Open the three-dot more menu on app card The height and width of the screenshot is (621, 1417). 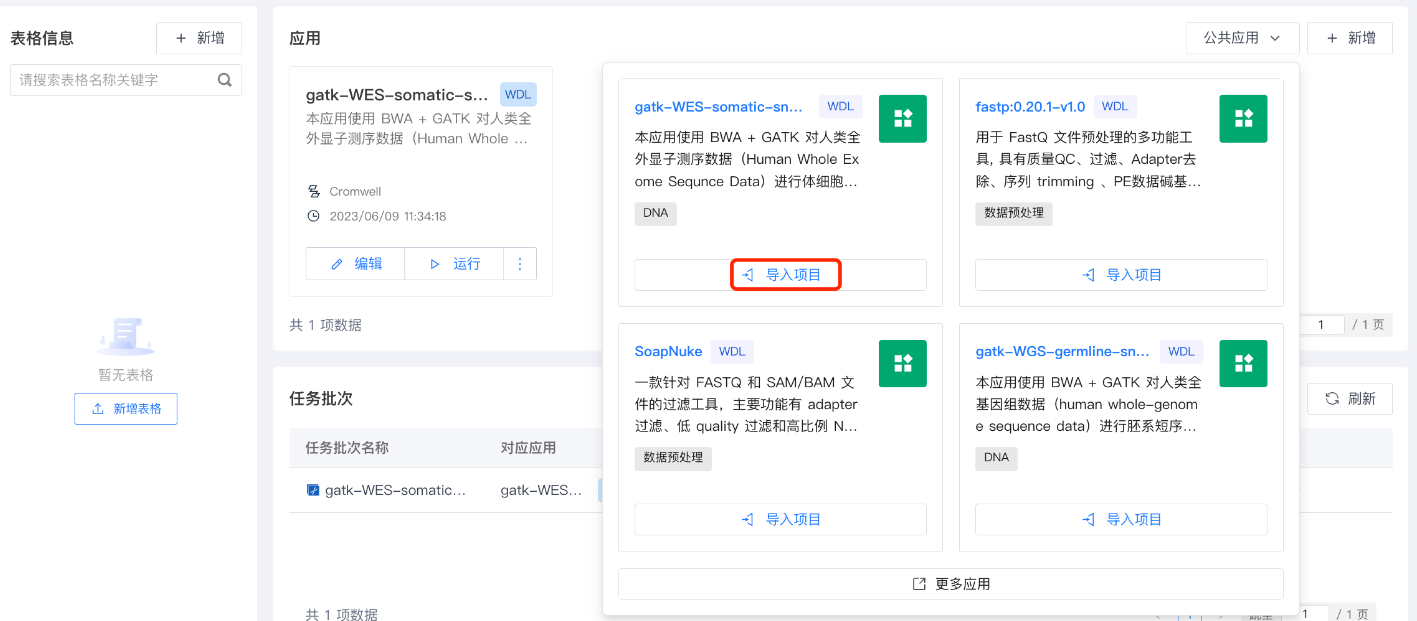(519, 264)
